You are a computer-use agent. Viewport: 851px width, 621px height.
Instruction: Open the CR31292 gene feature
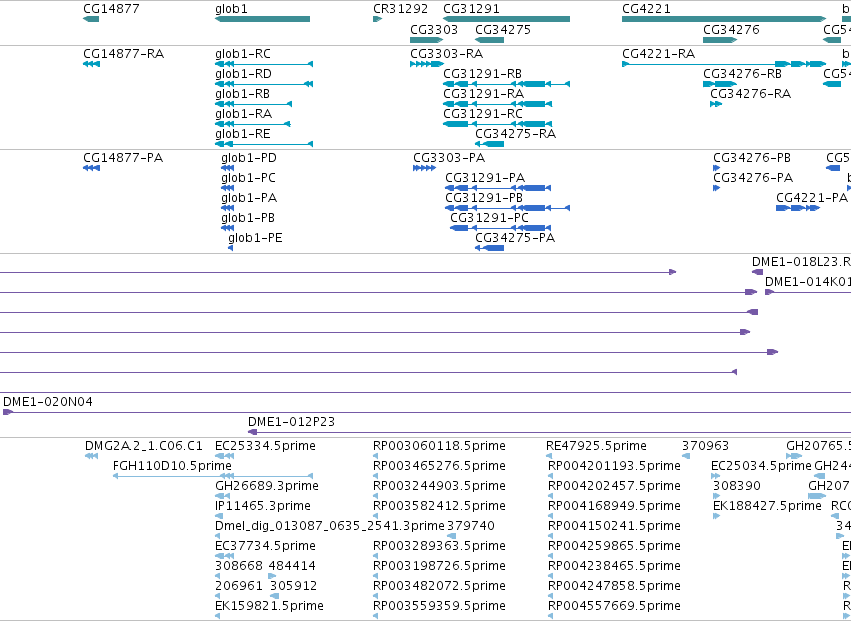pos(377,19)
